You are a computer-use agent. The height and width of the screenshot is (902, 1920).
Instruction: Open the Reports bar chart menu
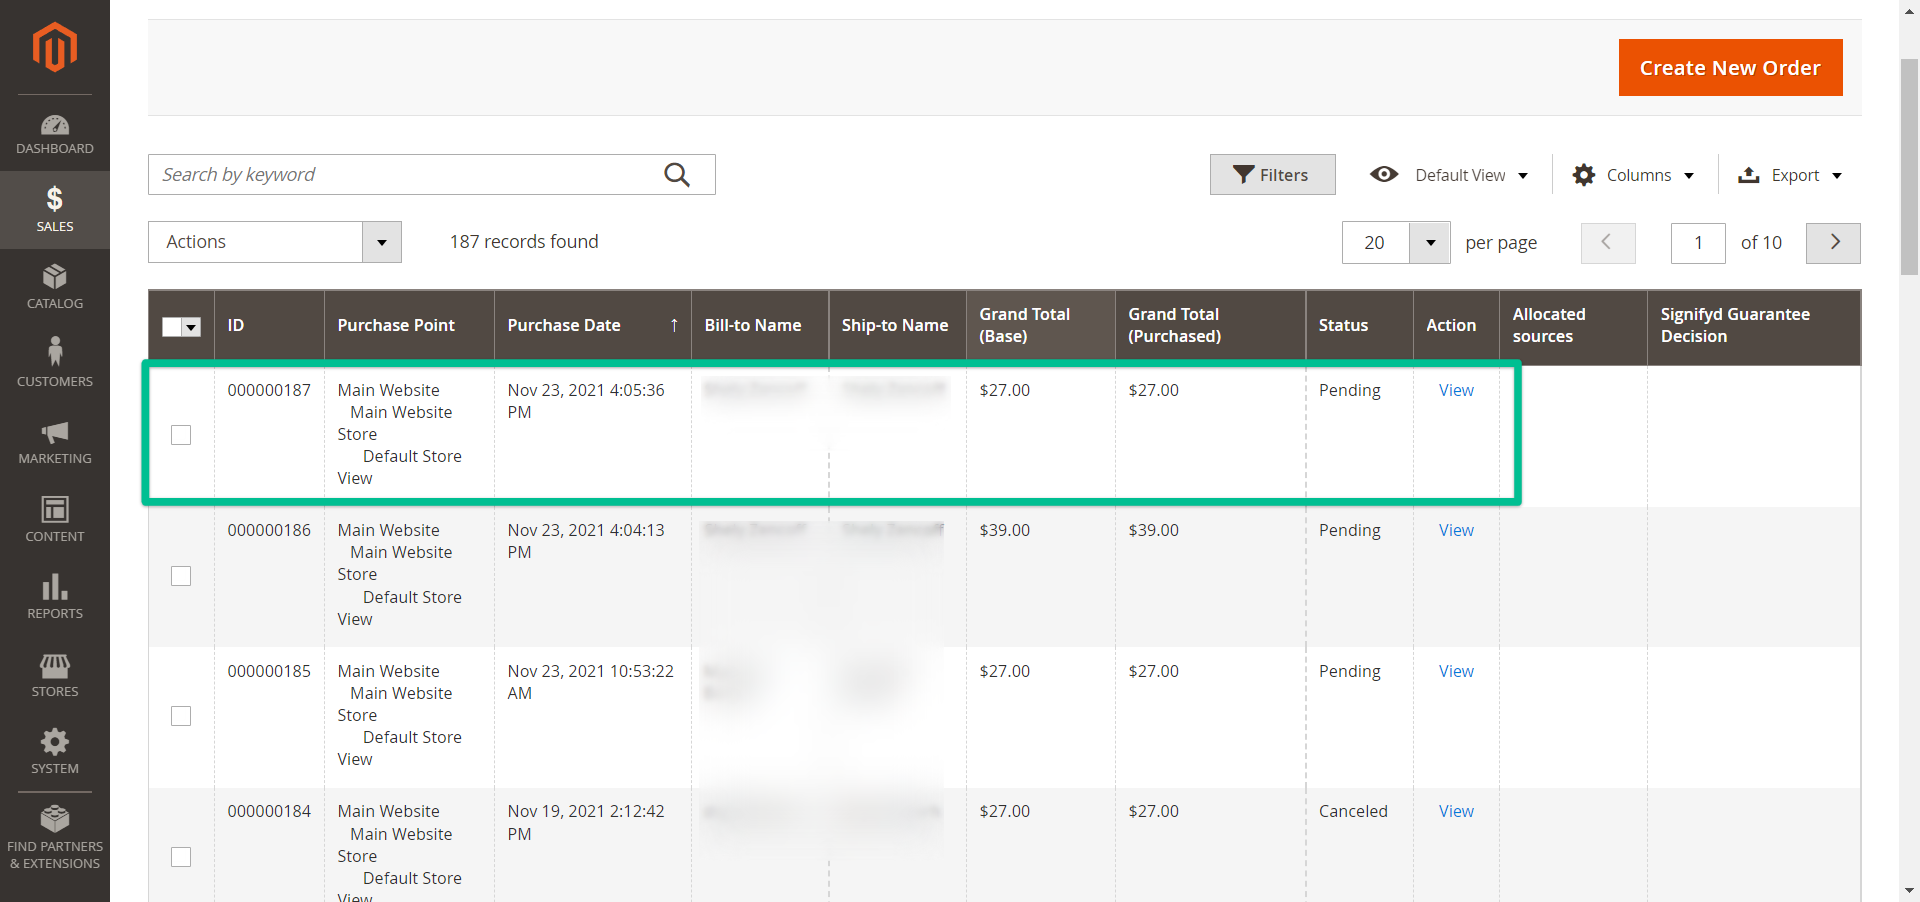click(x=55, y=597)
